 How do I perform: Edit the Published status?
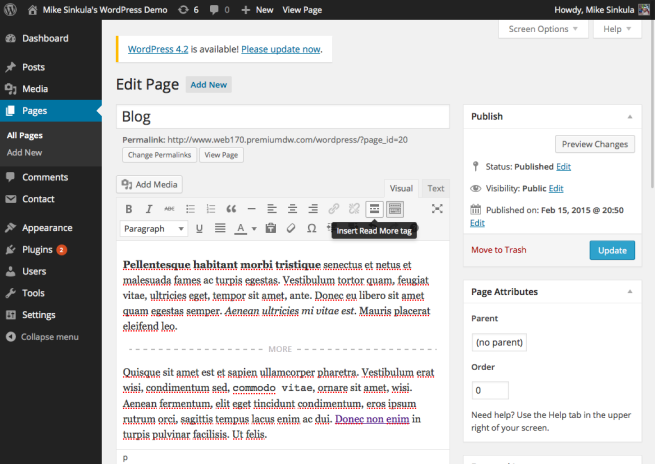click(563, 167)
